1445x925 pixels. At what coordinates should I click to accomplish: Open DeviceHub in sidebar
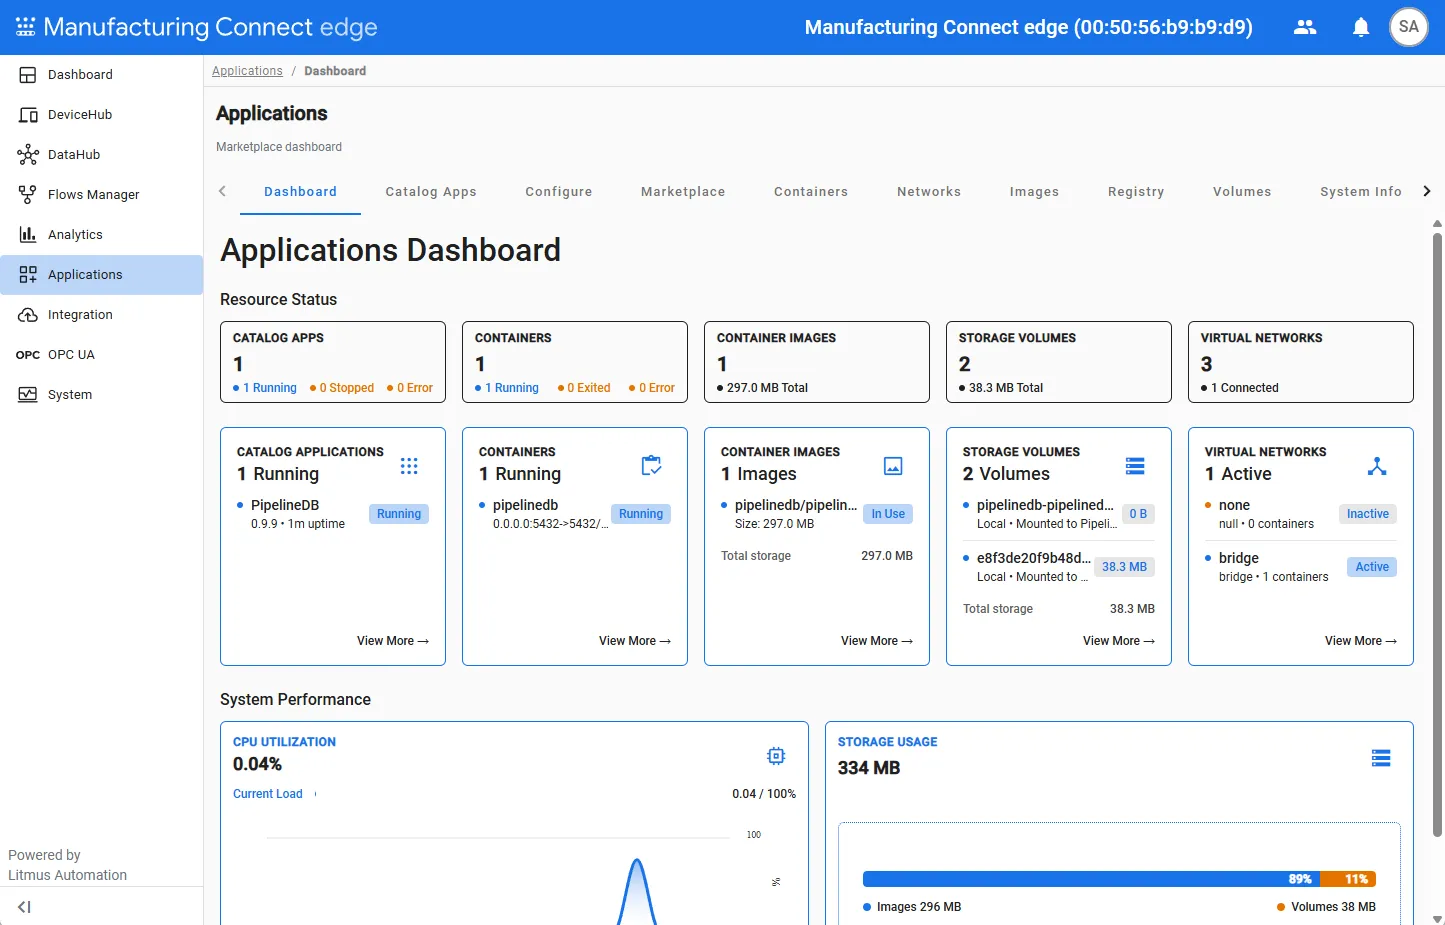click(101, 115)
